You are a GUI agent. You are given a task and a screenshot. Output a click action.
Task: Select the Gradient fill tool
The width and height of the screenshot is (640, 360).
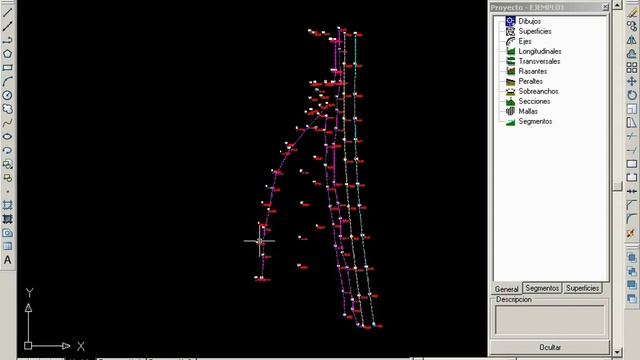tap(7, 219)
